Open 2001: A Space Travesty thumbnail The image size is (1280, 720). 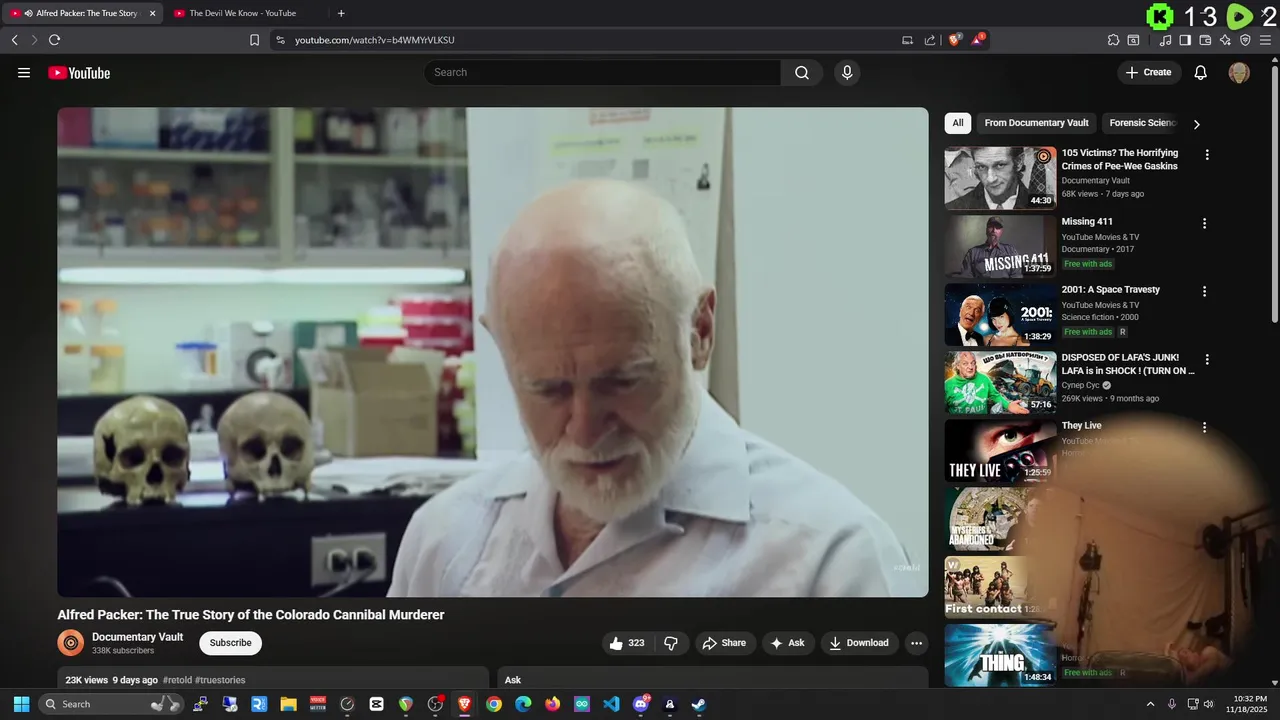[x=1000, y=314]
